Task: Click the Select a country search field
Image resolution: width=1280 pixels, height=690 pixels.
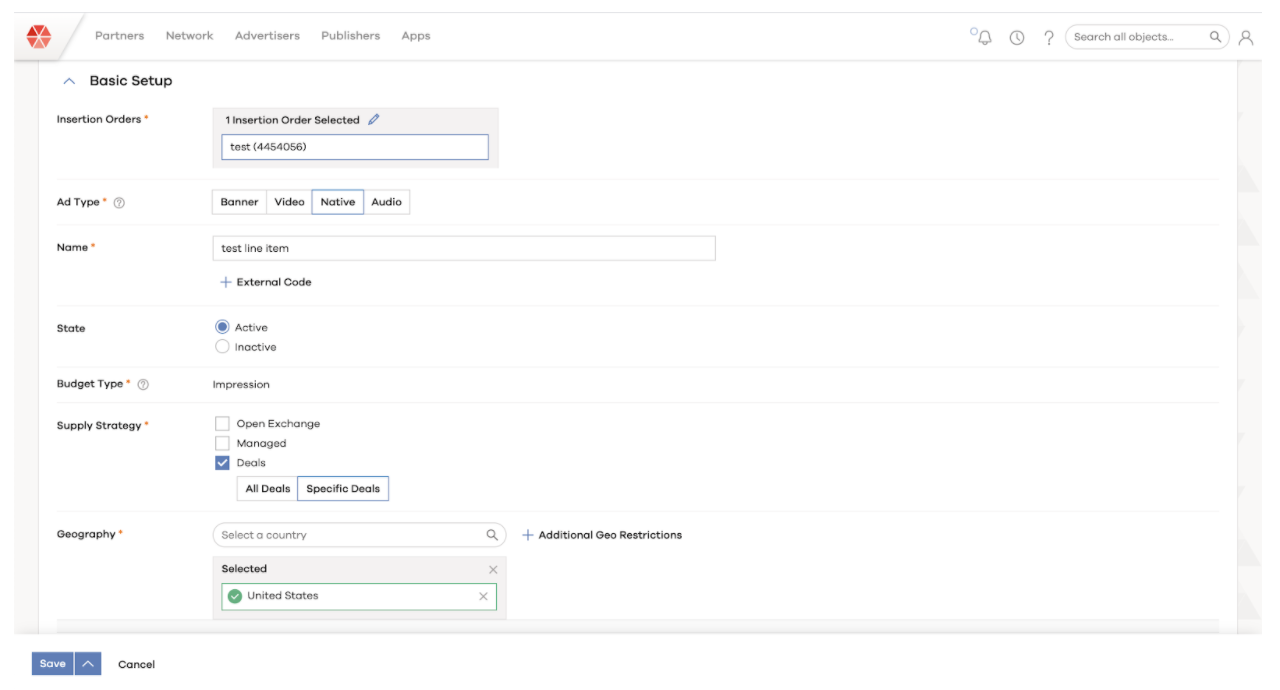Action: pyautogui.click(x=360, y=535)
